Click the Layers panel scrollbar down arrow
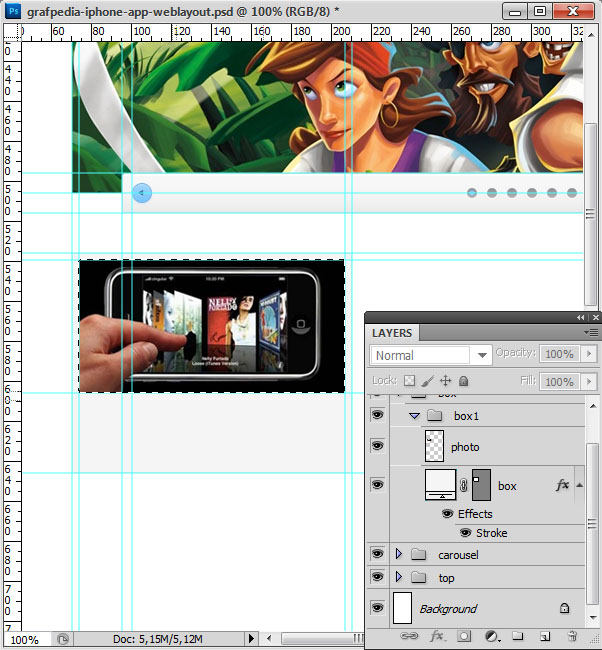This screenshot has width=602, height=650. (593, 618)
